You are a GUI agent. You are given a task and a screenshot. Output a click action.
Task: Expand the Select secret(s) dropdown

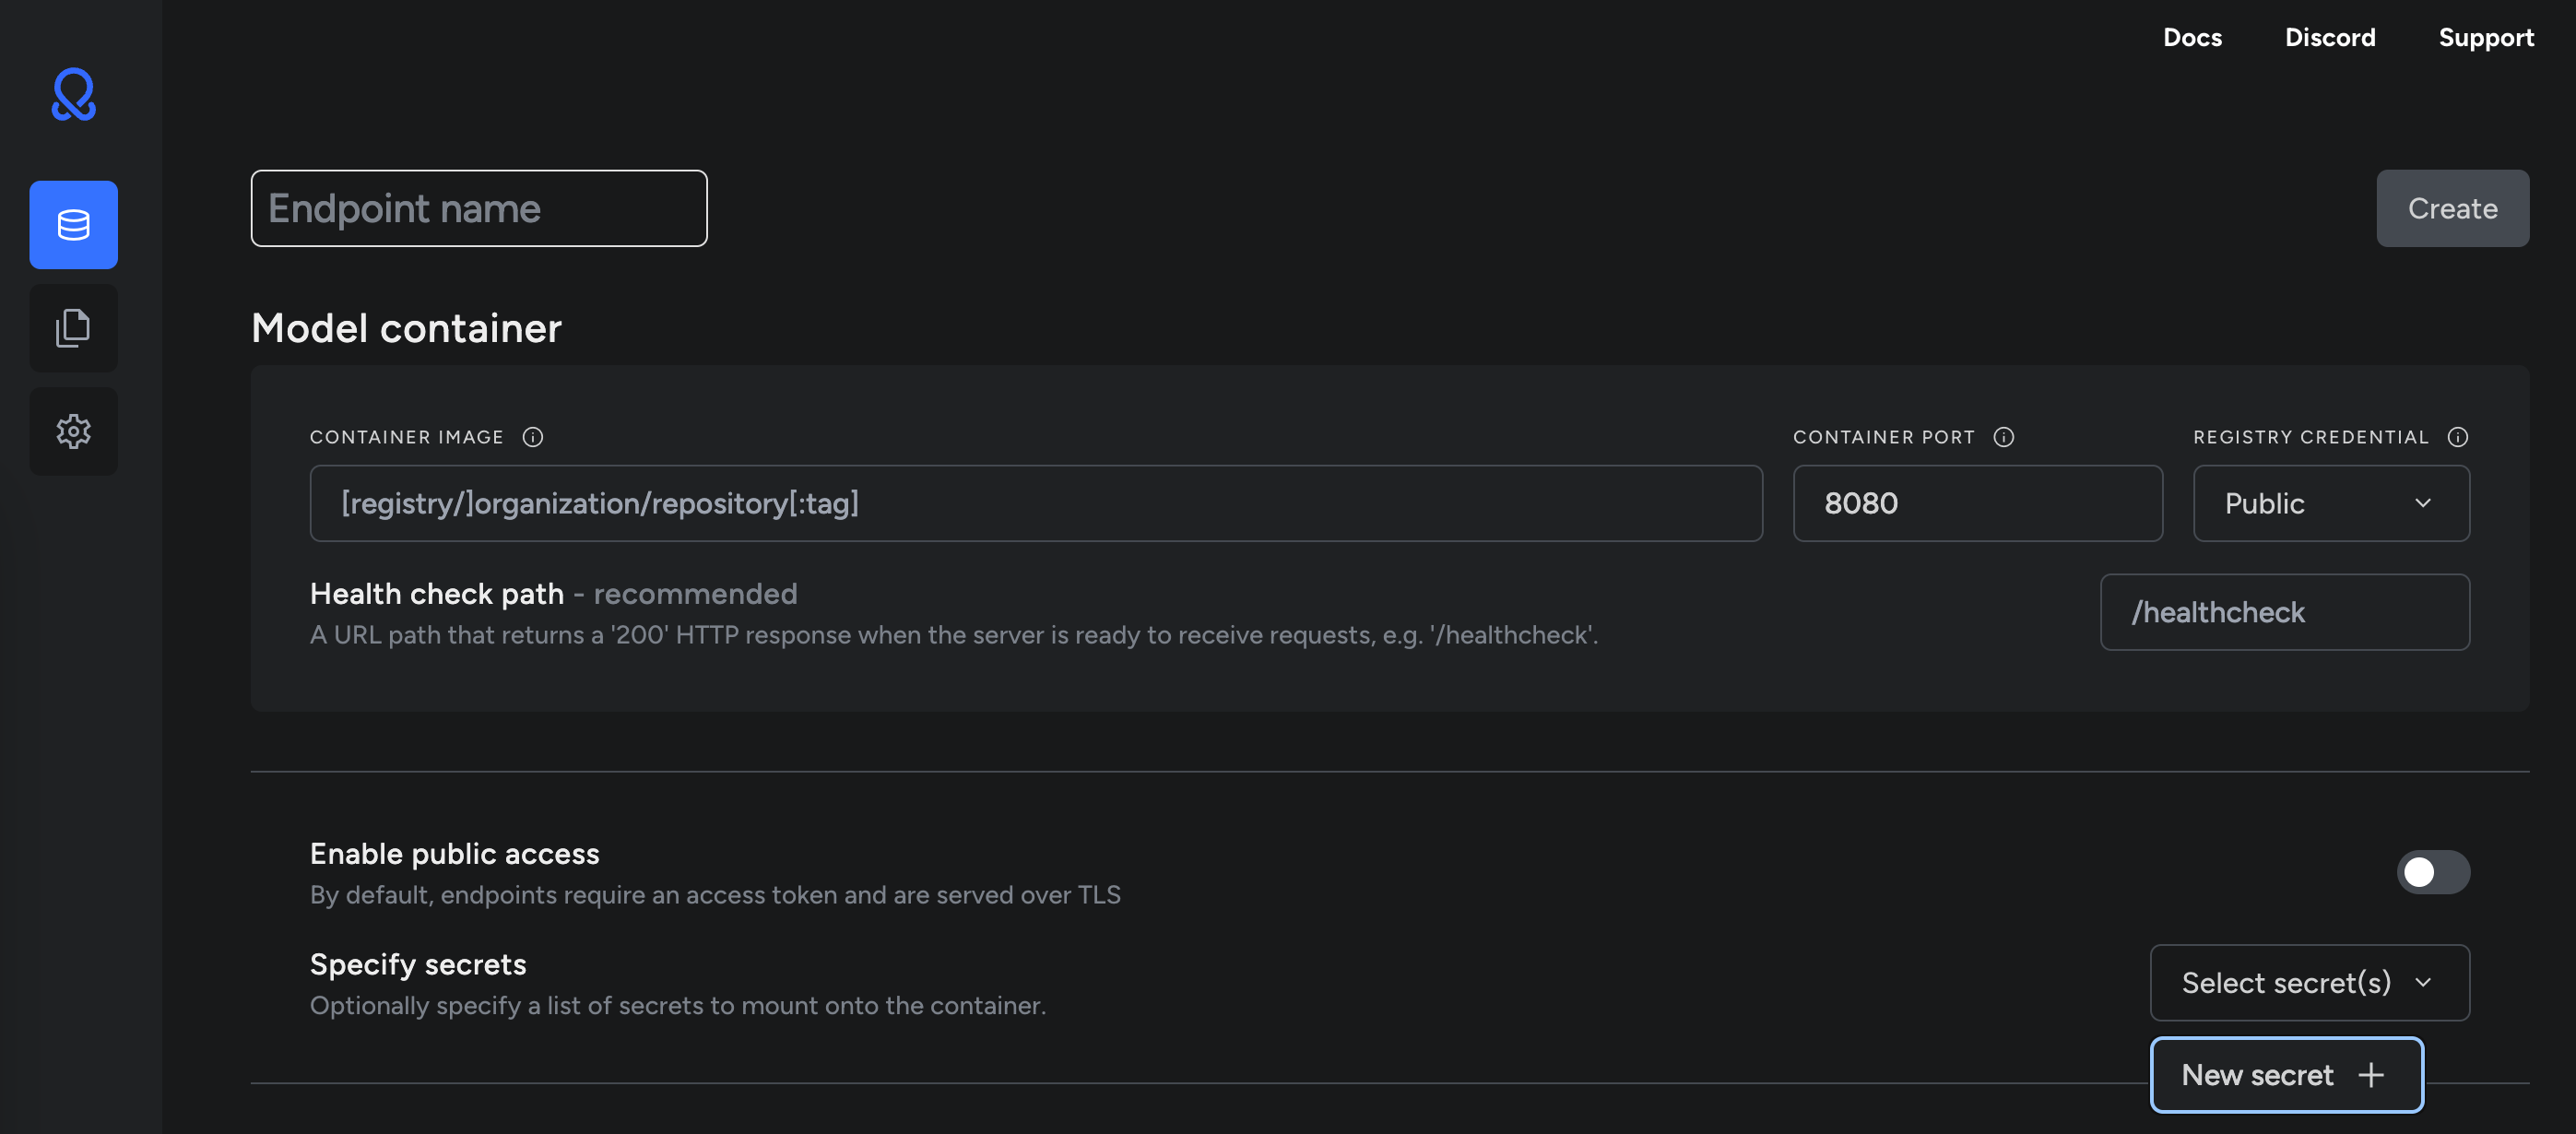[2309, 982]
